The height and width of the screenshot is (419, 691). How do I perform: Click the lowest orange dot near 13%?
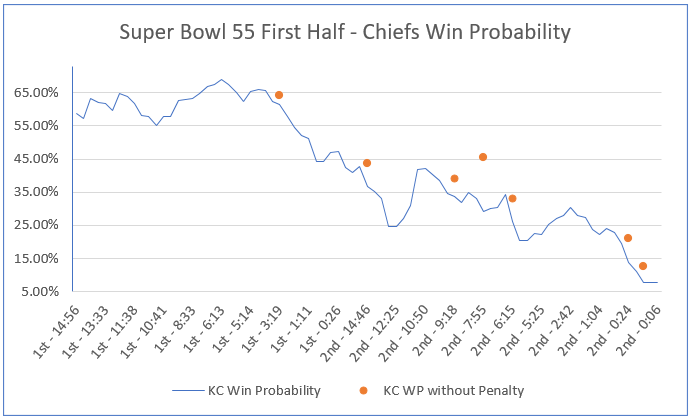coord(643,266)
